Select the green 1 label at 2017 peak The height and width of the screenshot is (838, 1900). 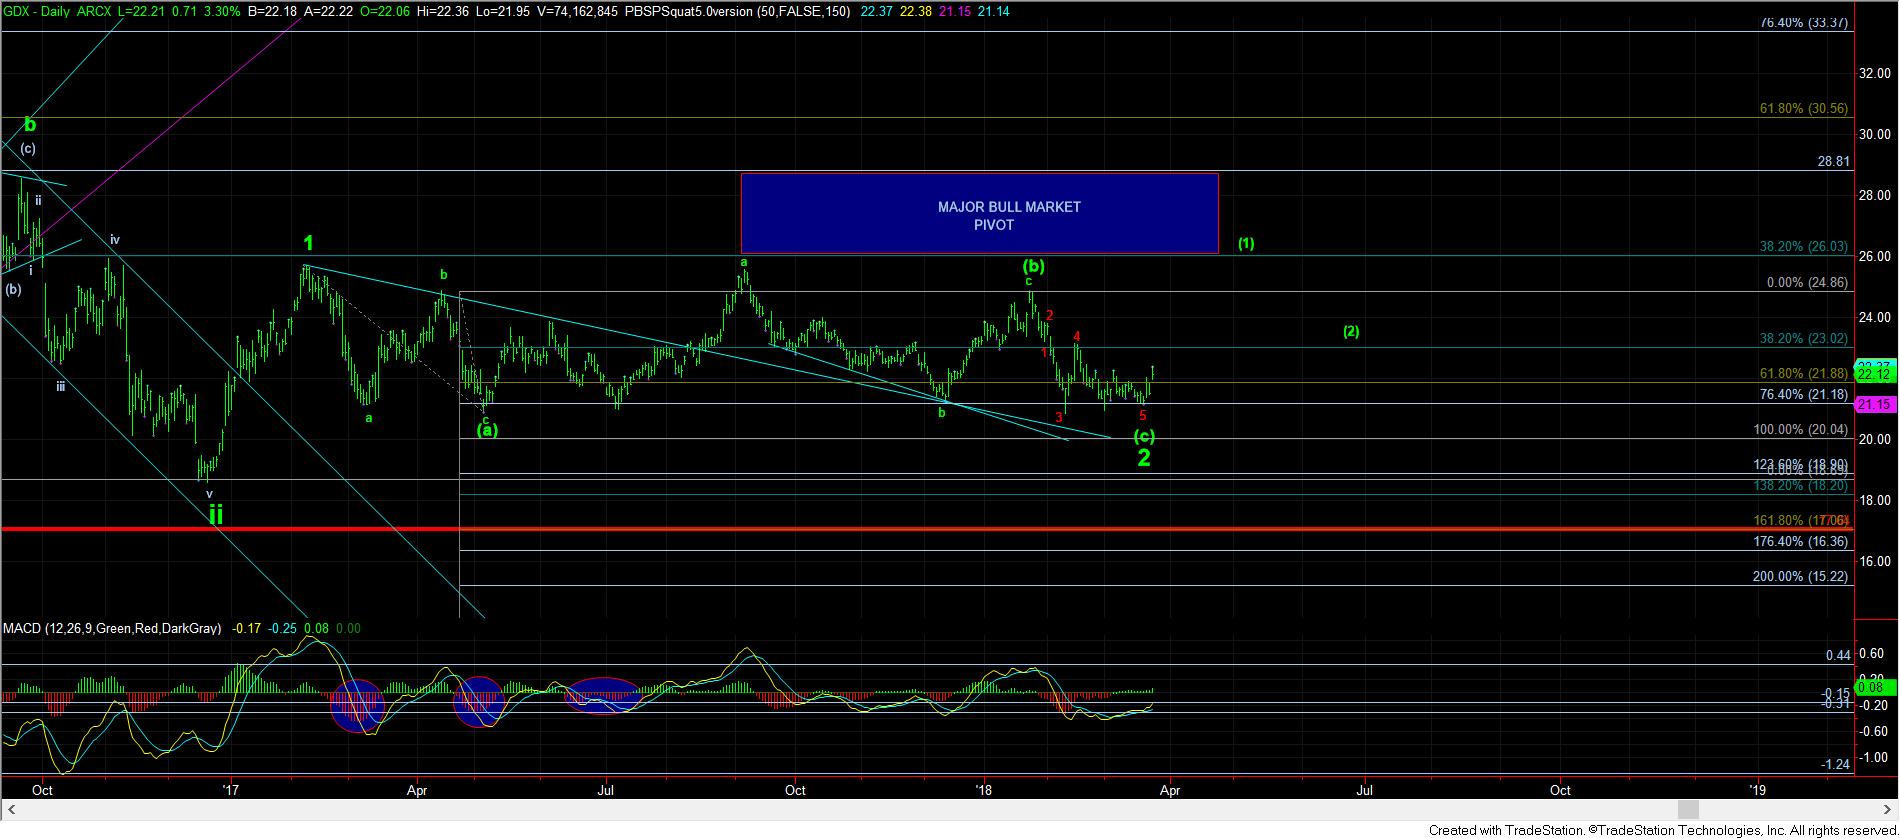tap(309, 243)
